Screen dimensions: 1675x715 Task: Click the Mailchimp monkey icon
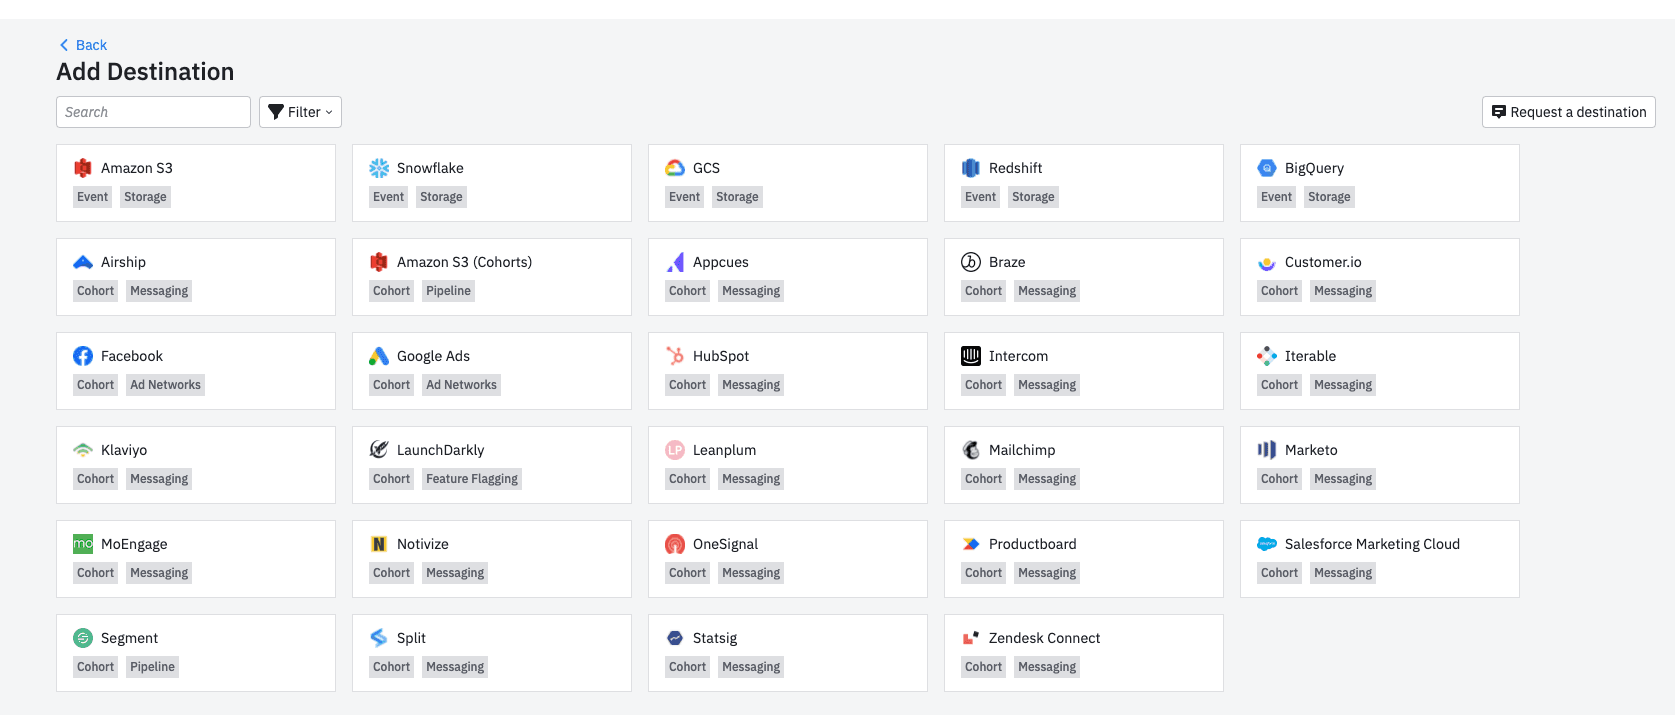[x=971, y=450]
